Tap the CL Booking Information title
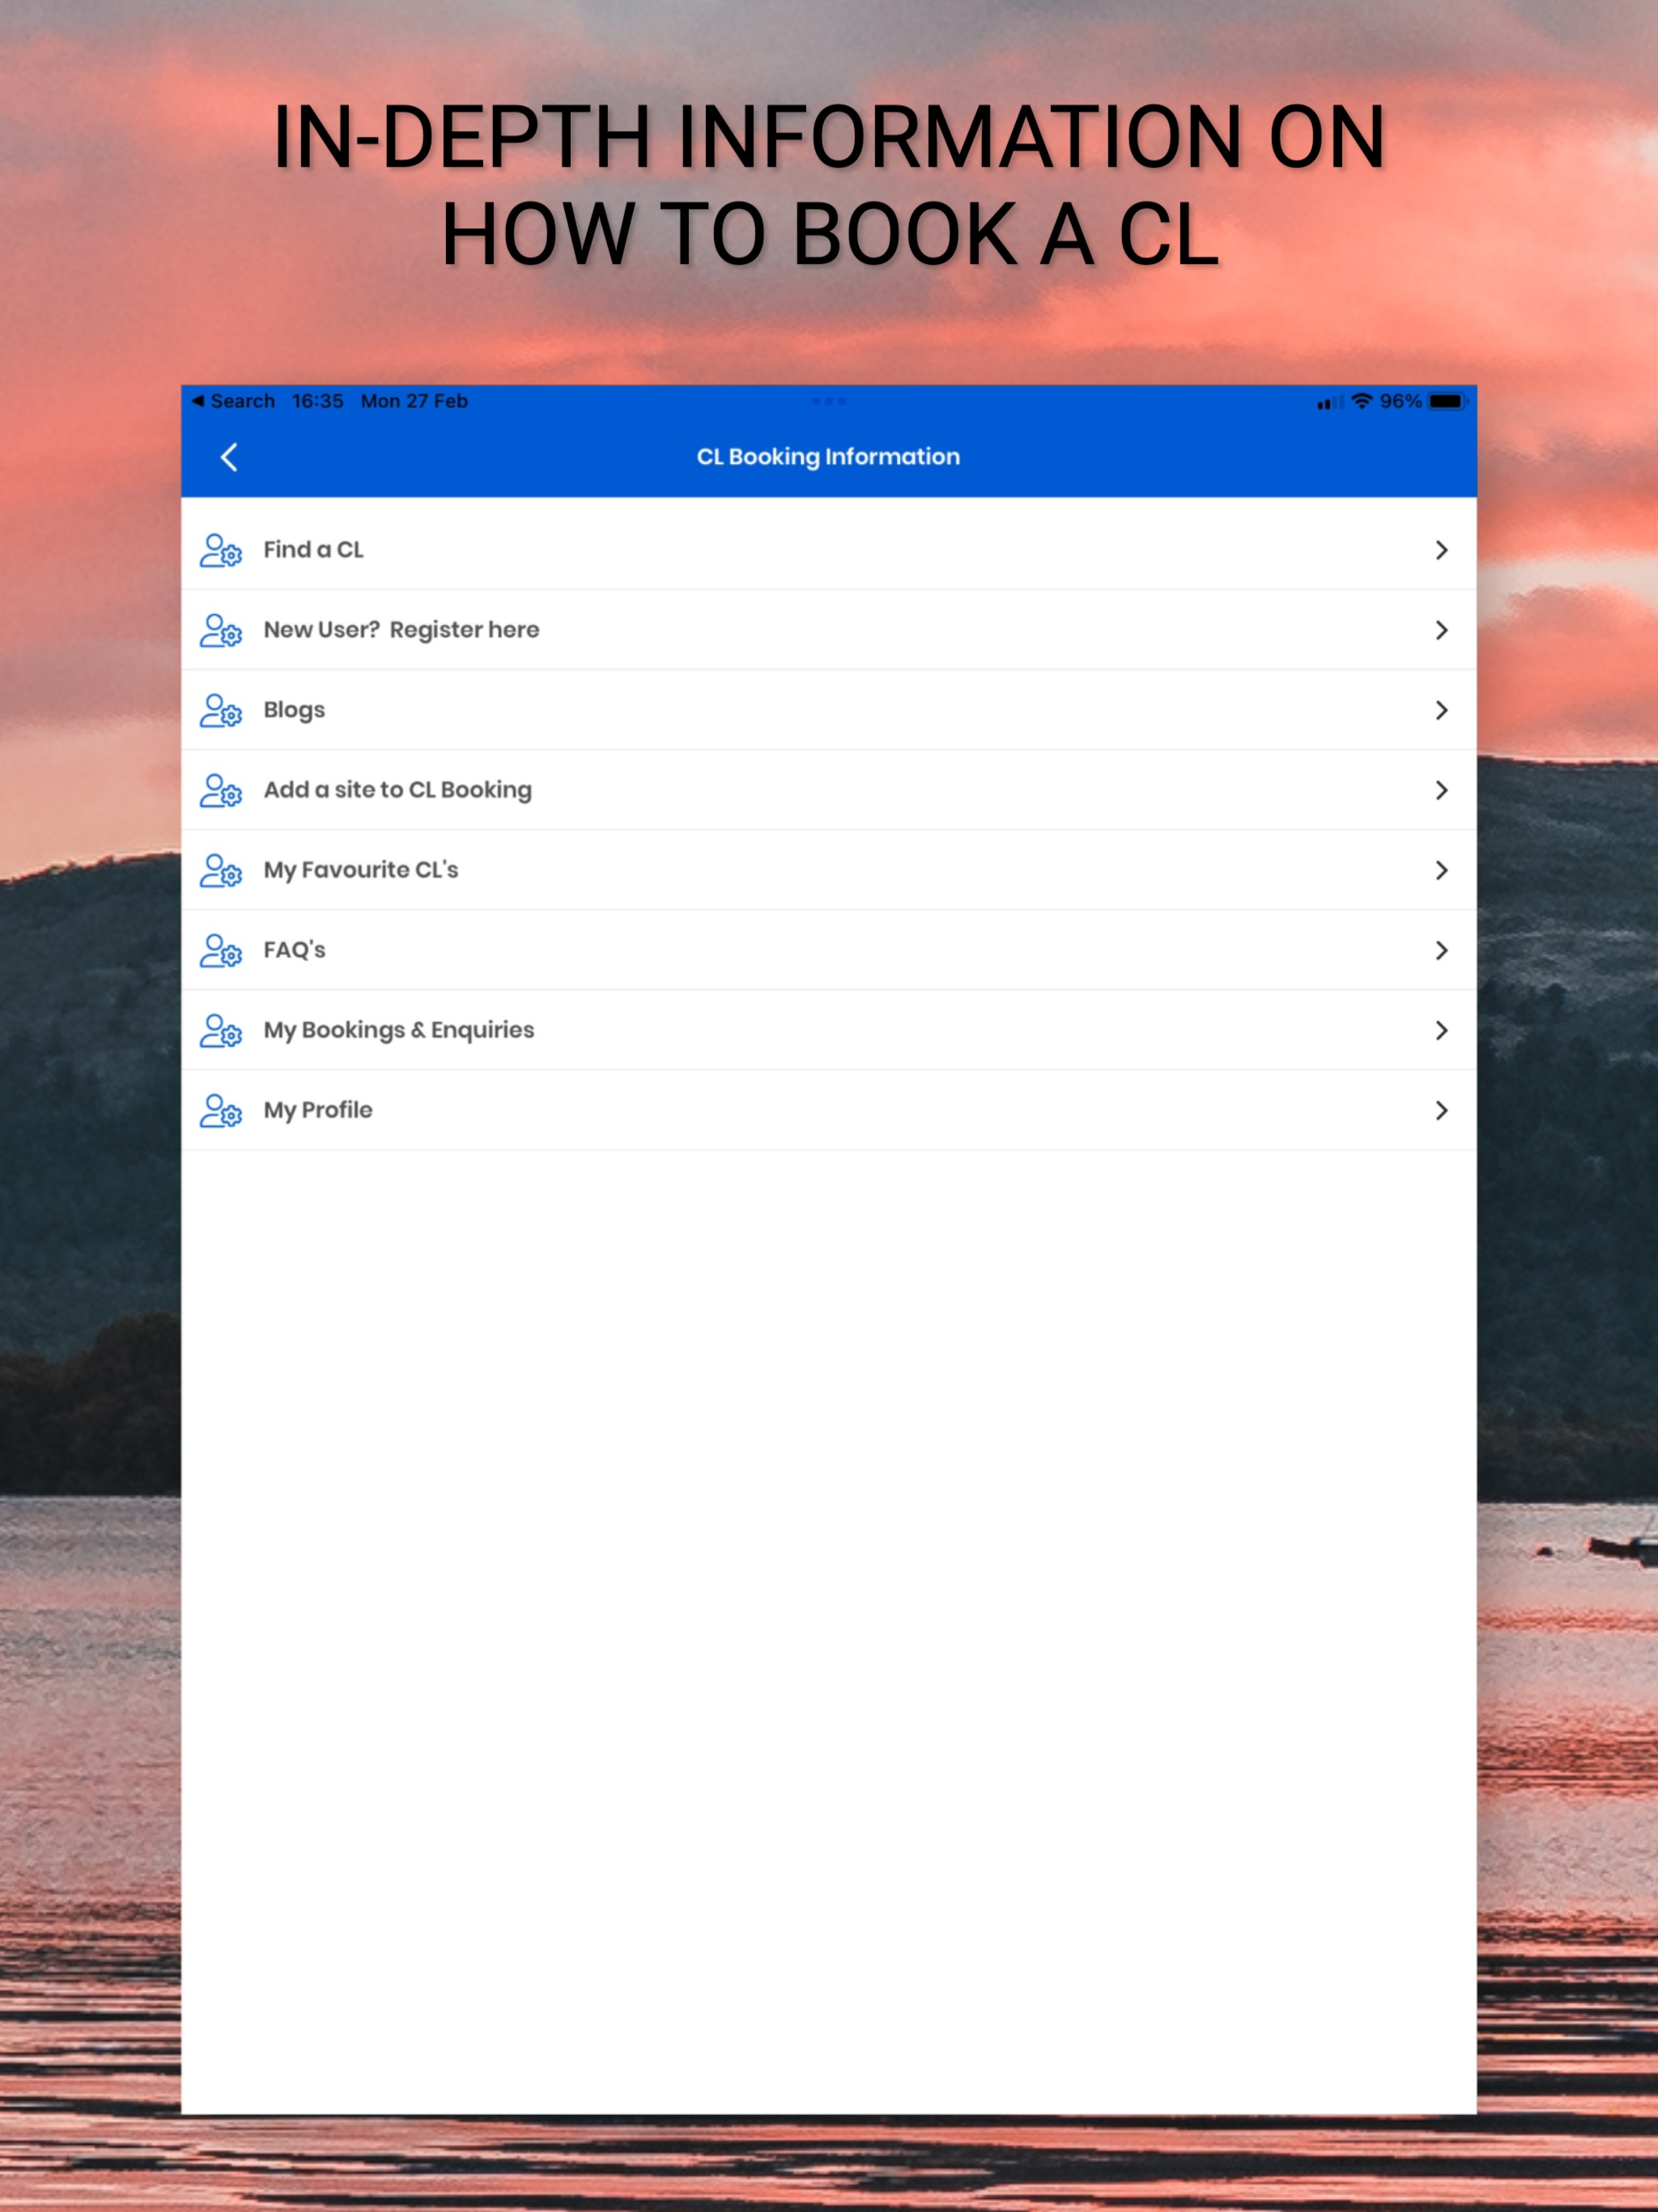Viewport: 1658px width, 2212px height. (x=828, y=457)
